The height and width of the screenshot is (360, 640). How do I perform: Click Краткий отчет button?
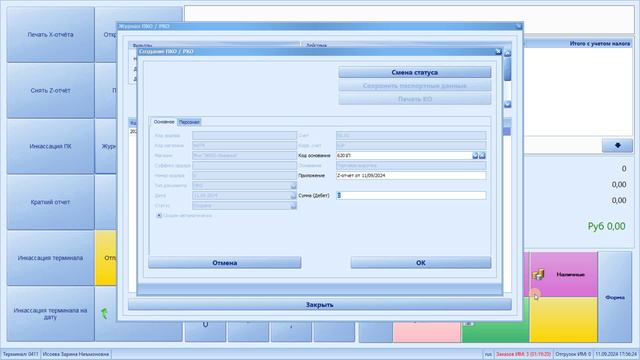pyautogui.click(x=50, y=202)
